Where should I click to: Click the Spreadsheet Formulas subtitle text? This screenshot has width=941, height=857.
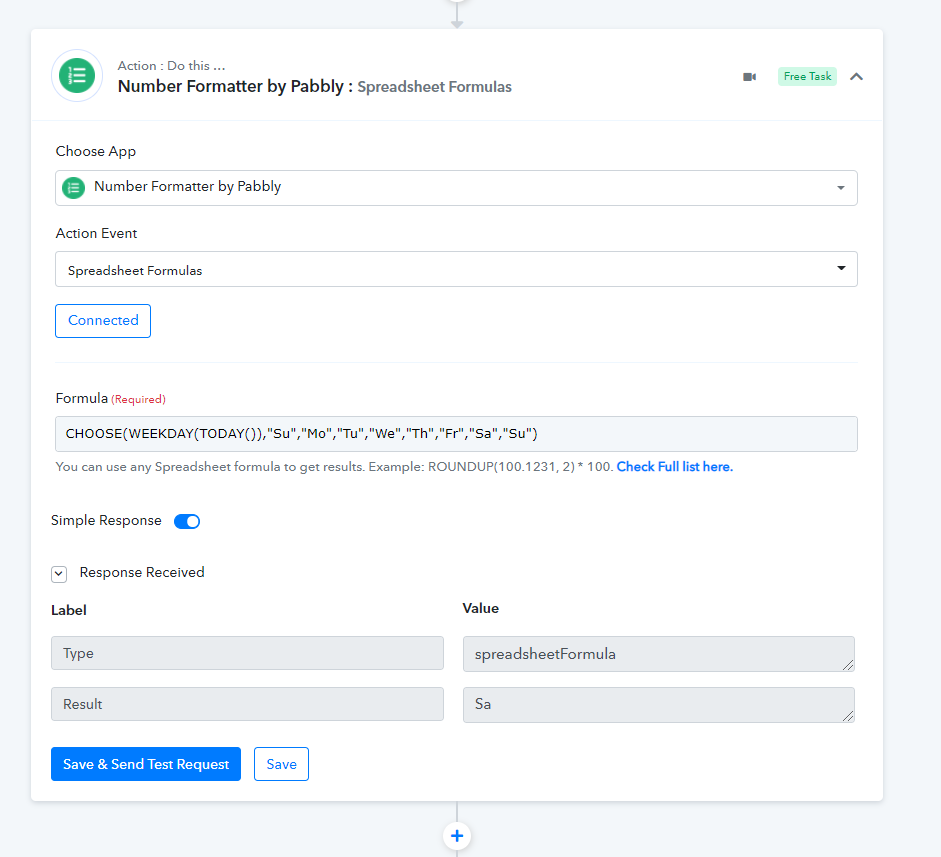click(x=434, y=87)
